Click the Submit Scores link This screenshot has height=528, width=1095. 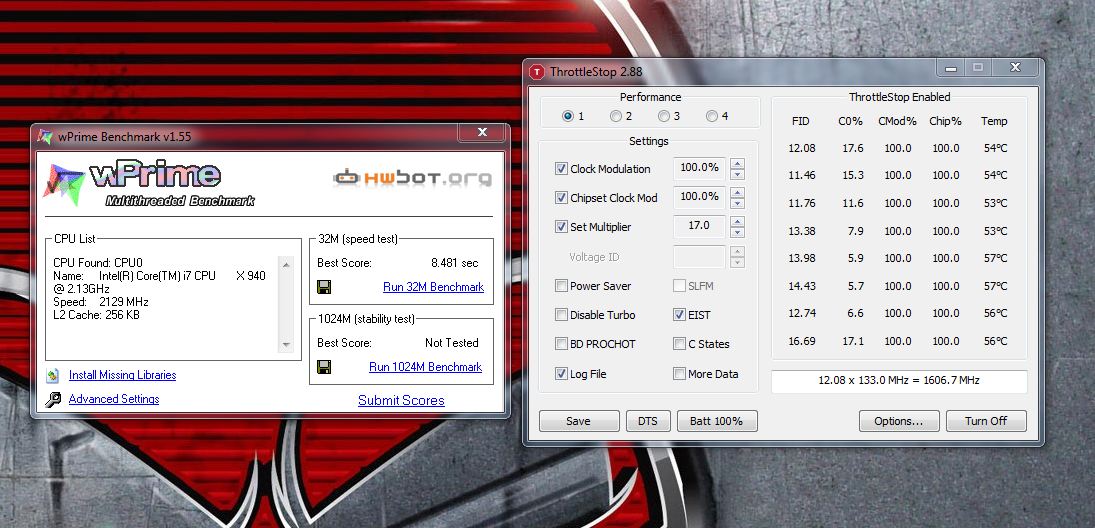[401, 400]
